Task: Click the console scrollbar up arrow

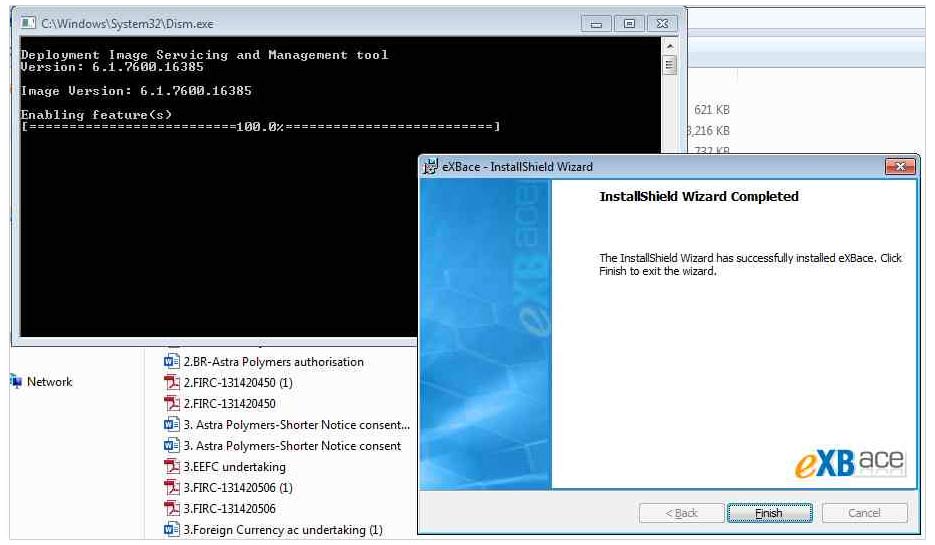Action: [x=669, y=46]
